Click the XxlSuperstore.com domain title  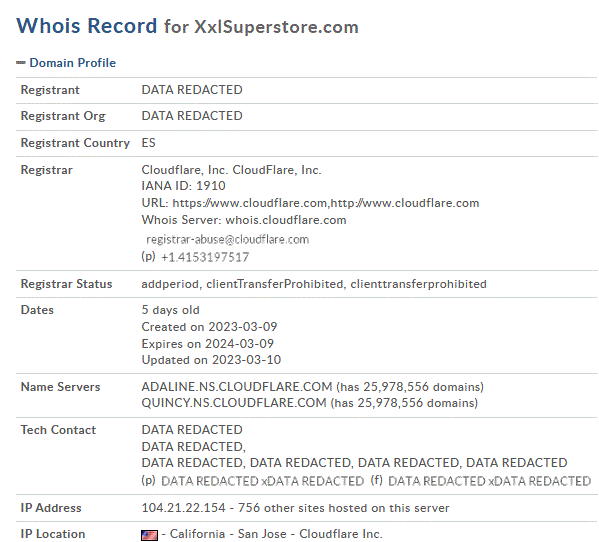pyautogui.click(x=276, y=27)
